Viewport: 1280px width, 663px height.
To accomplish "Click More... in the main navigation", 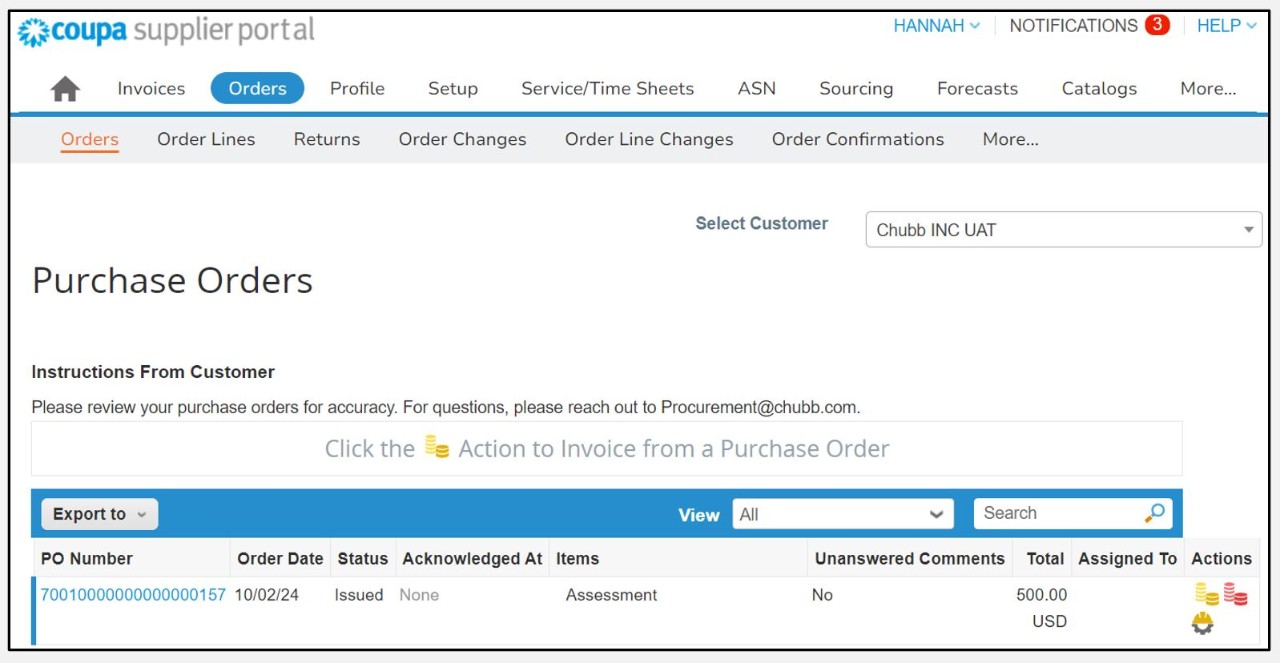I will tap(1208, 89).
